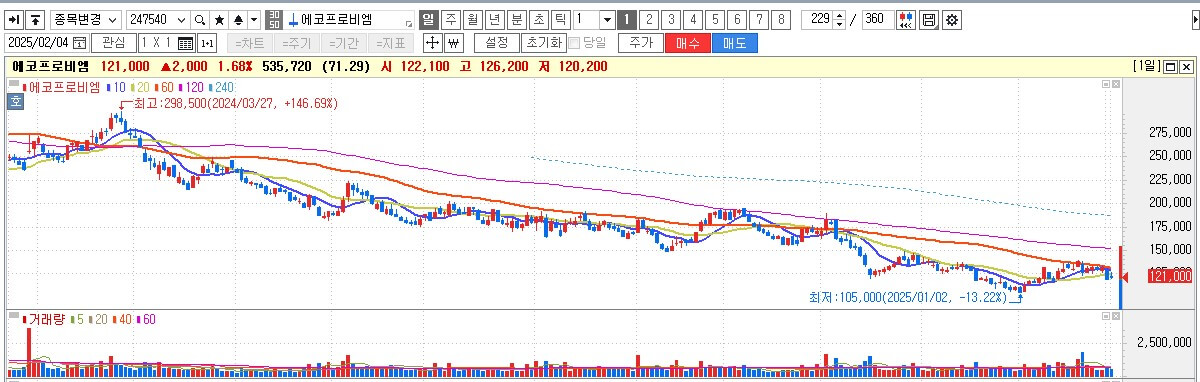Click the red 매수 buy button

(687, 43)
